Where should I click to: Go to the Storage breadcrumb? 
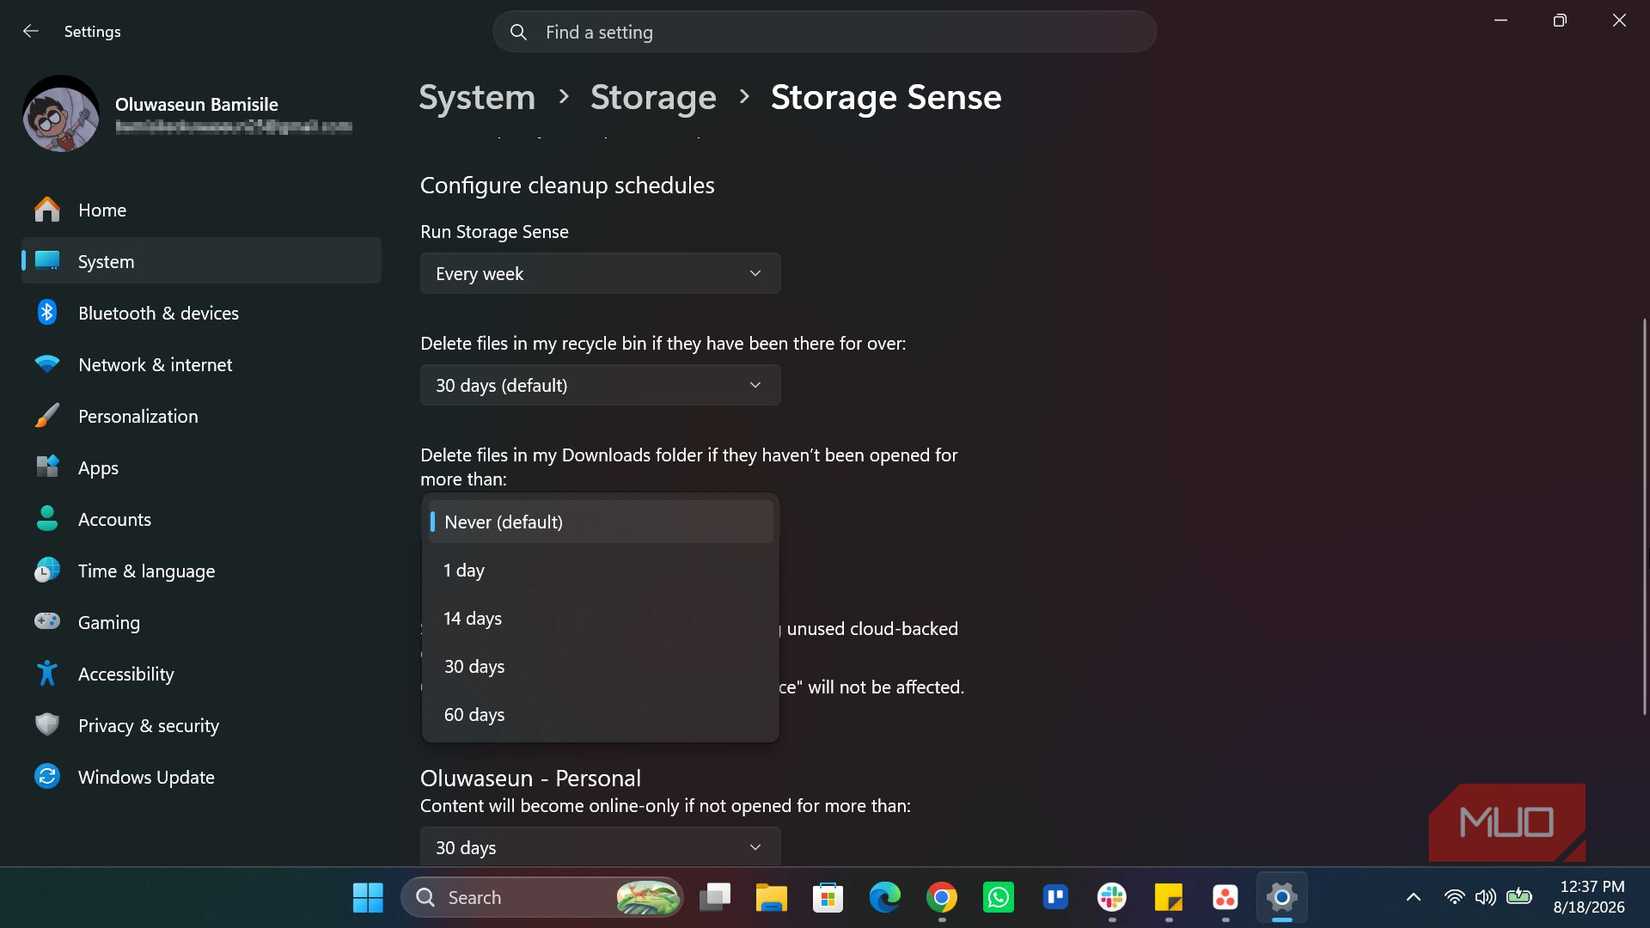pyautogui.click(x=653, y=97)
